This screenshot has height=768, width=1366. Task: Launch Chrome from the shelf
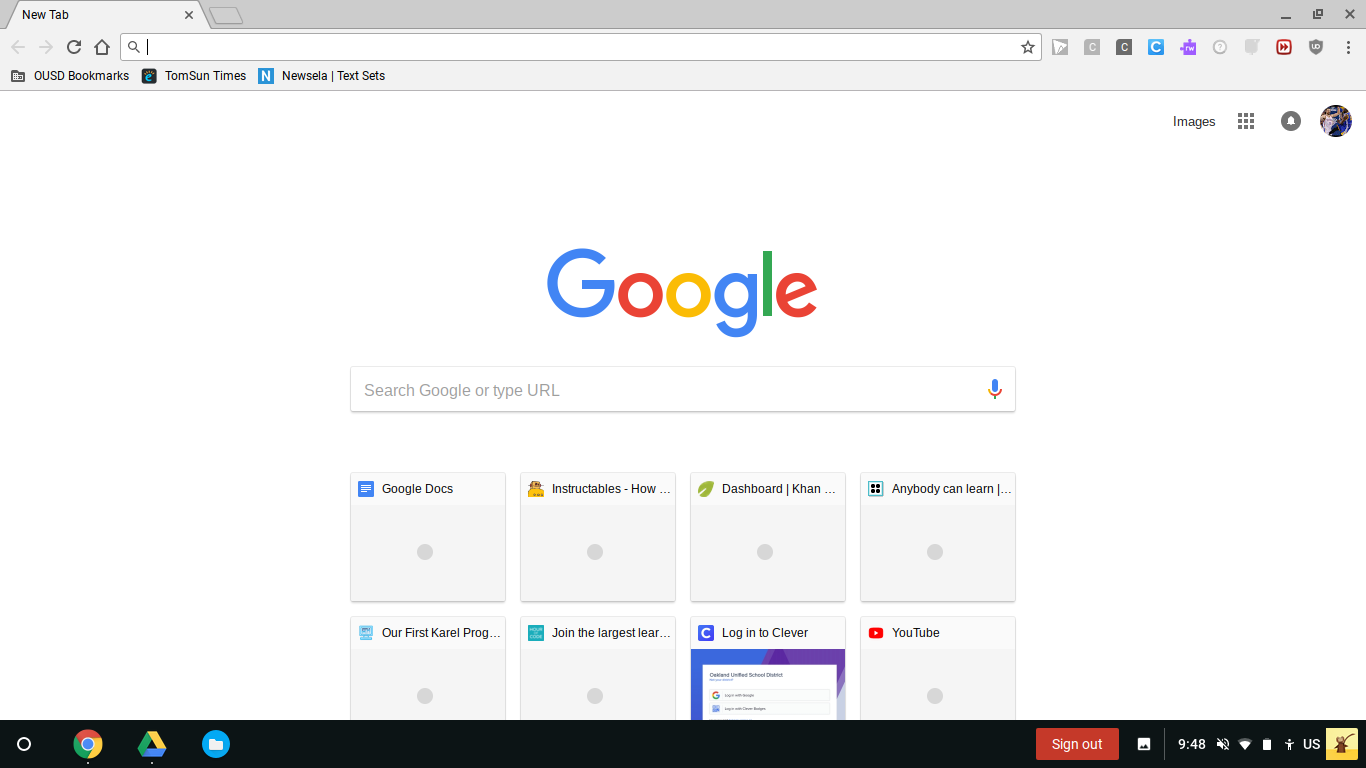pos(88,744)
